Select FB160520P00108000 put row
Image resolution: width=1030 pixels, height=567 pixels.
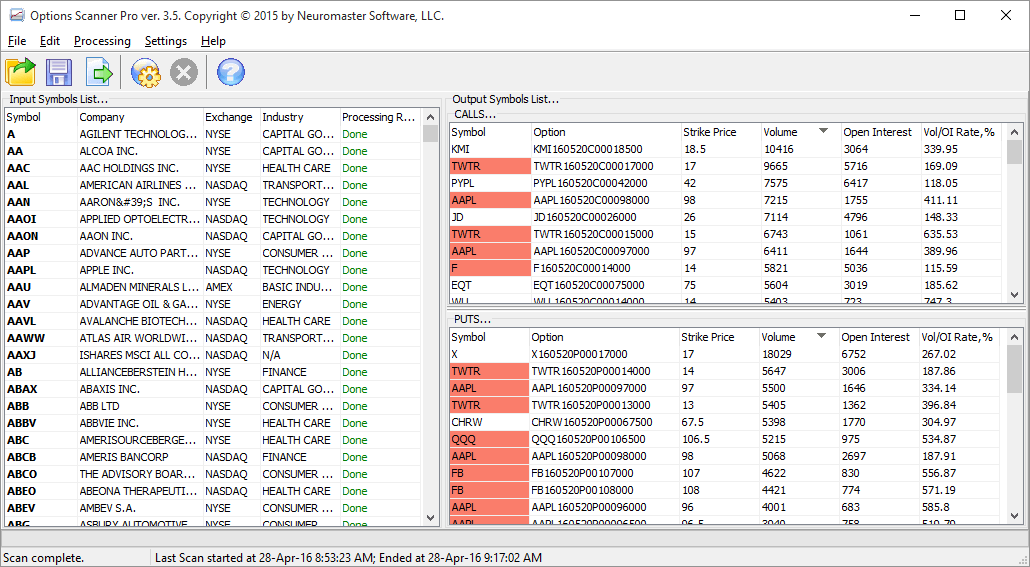pos(727,490)
